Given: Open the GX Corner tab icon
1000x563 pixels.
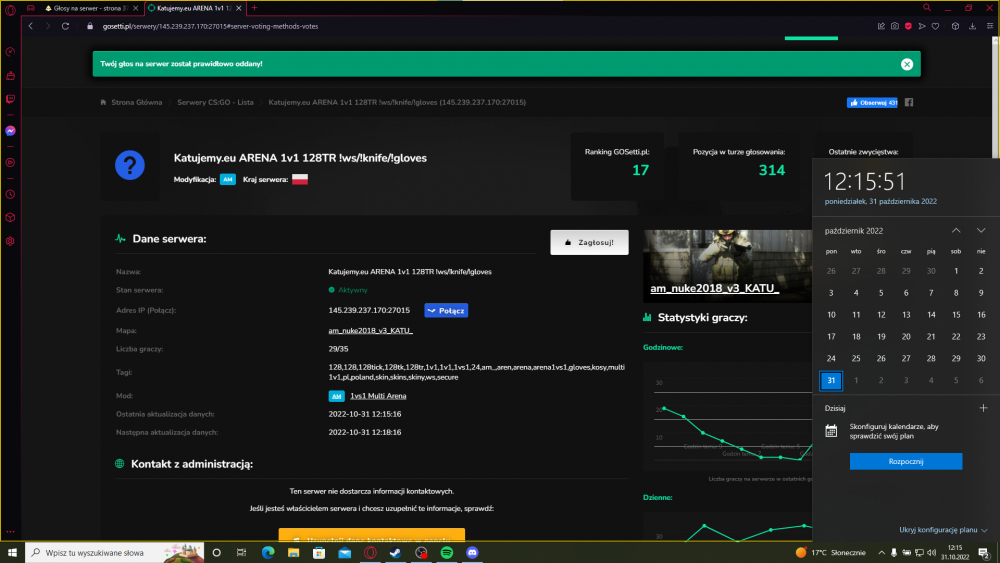Looking at the screenshot, I should pyautogui.click(x=31, y=8).
